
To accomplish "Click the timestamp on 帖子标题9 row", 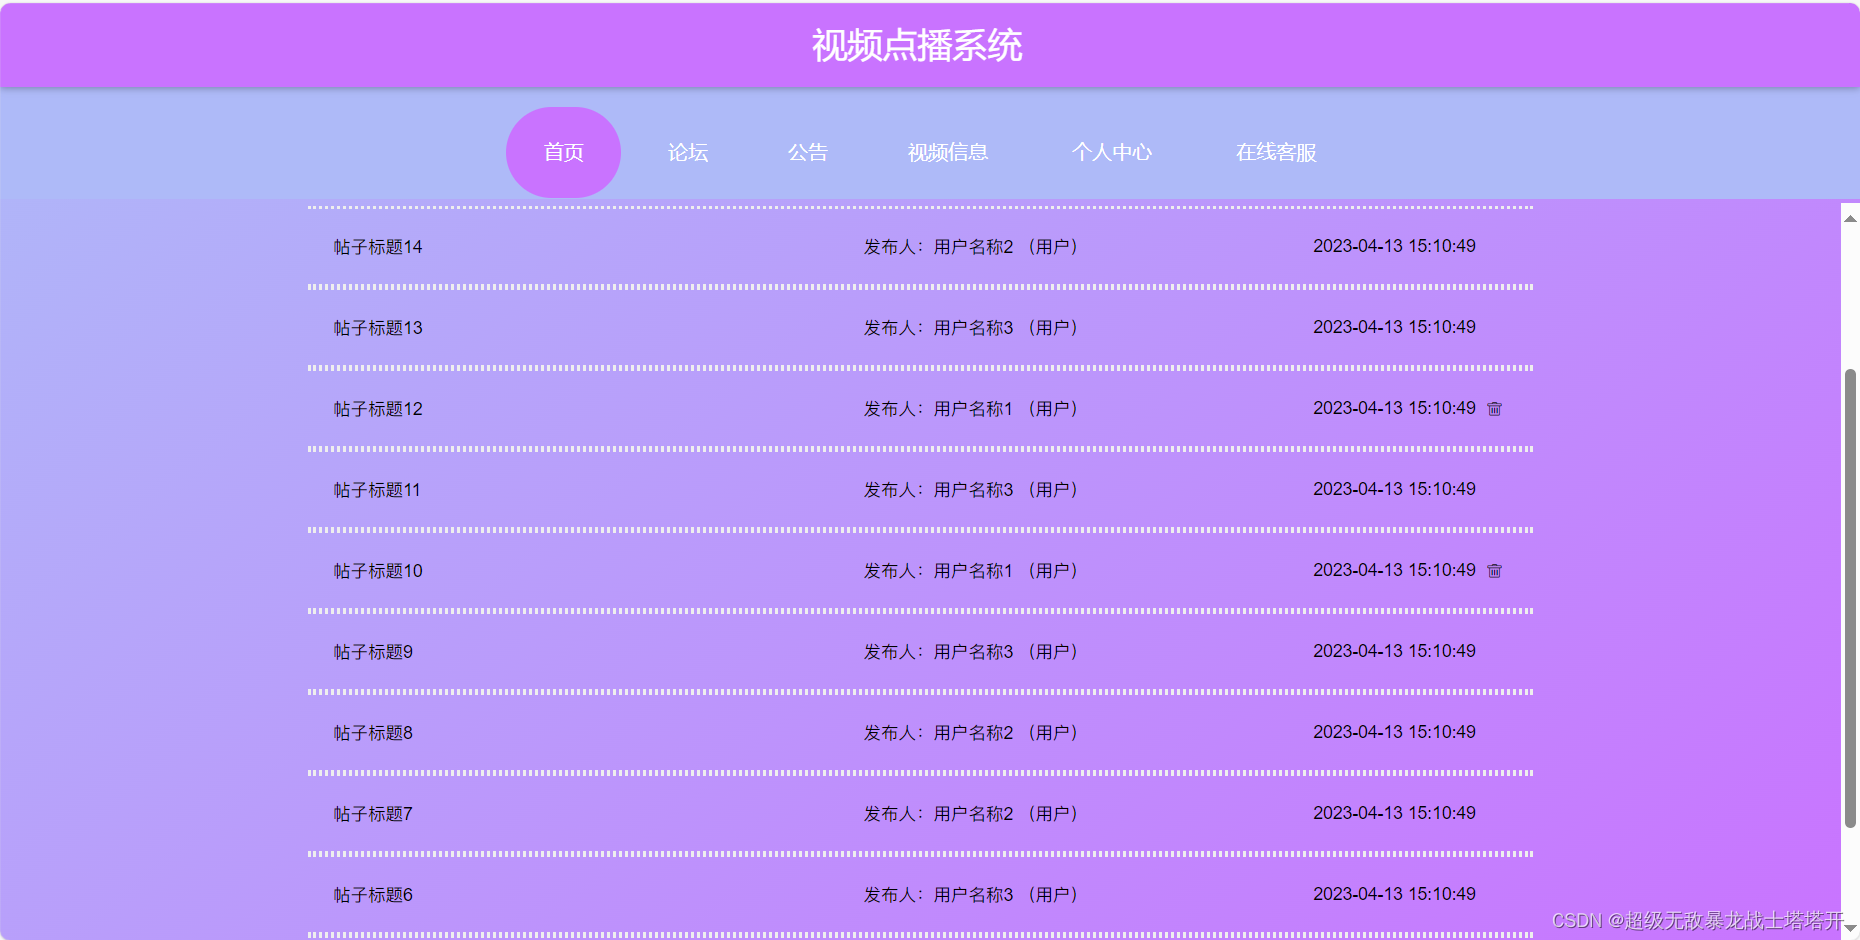I will pyautogui.click(x=1394, y=651).
